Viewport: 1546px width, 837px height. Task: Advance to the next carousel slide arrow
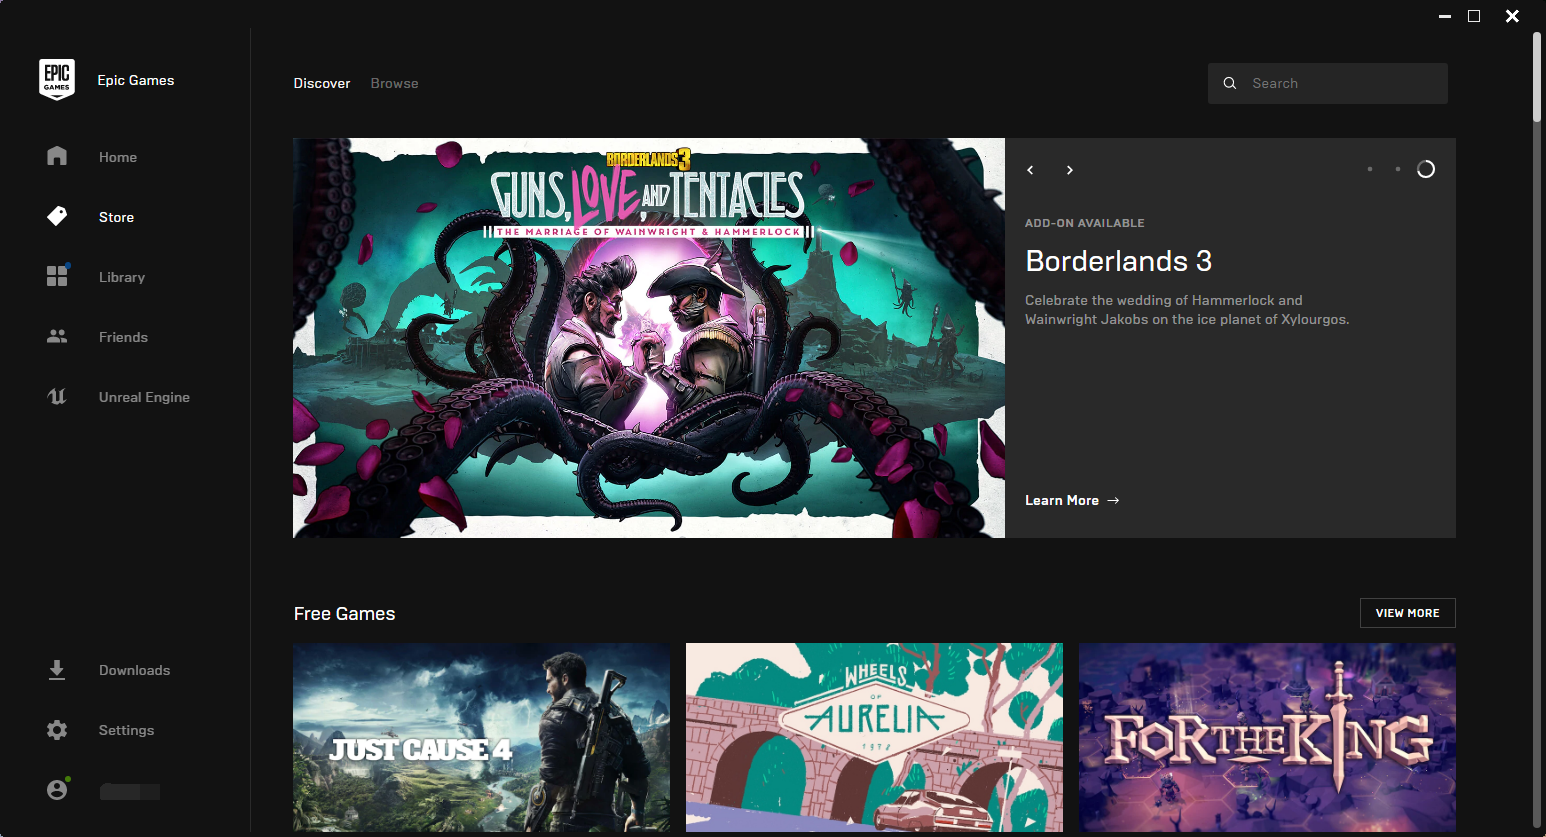tap(1069, 170)
